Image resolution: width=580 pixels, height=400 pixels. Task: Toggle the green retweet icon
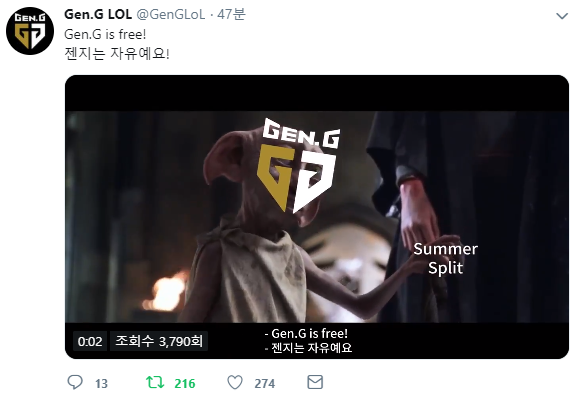155,382
